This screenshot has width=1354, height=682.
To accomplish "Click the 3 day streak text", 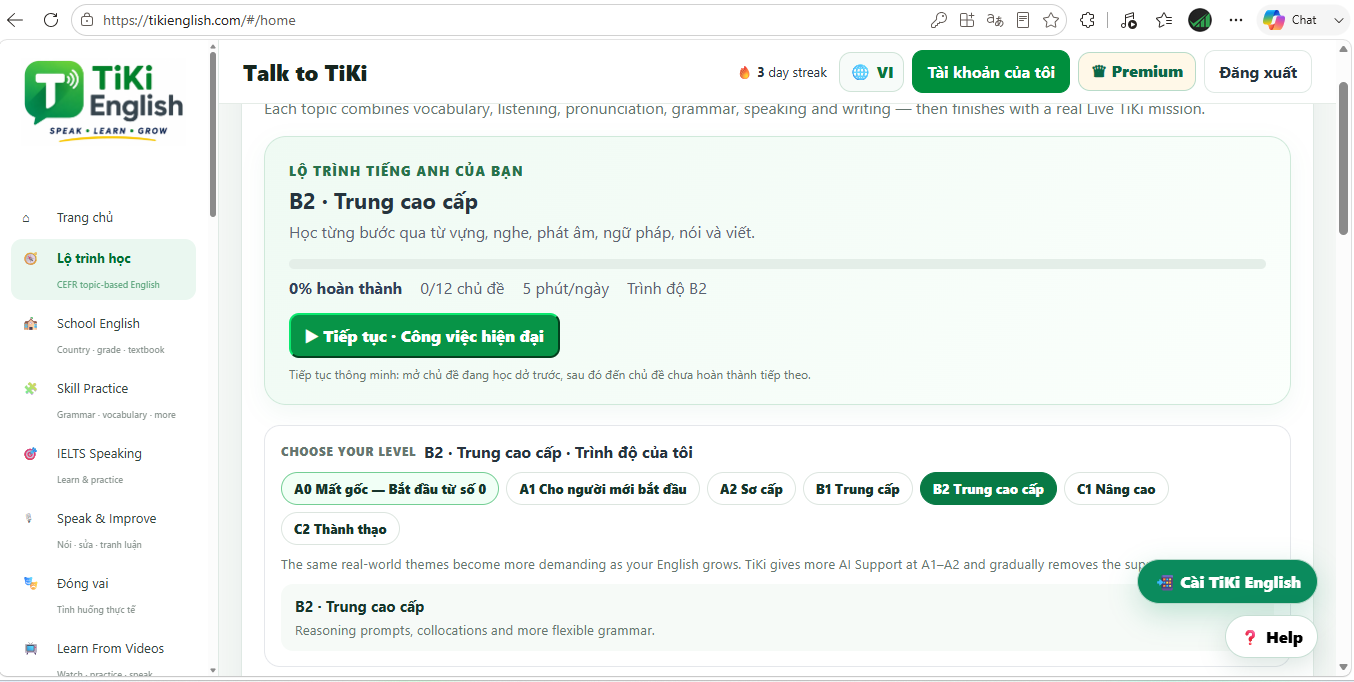I will tap(792, 72).
